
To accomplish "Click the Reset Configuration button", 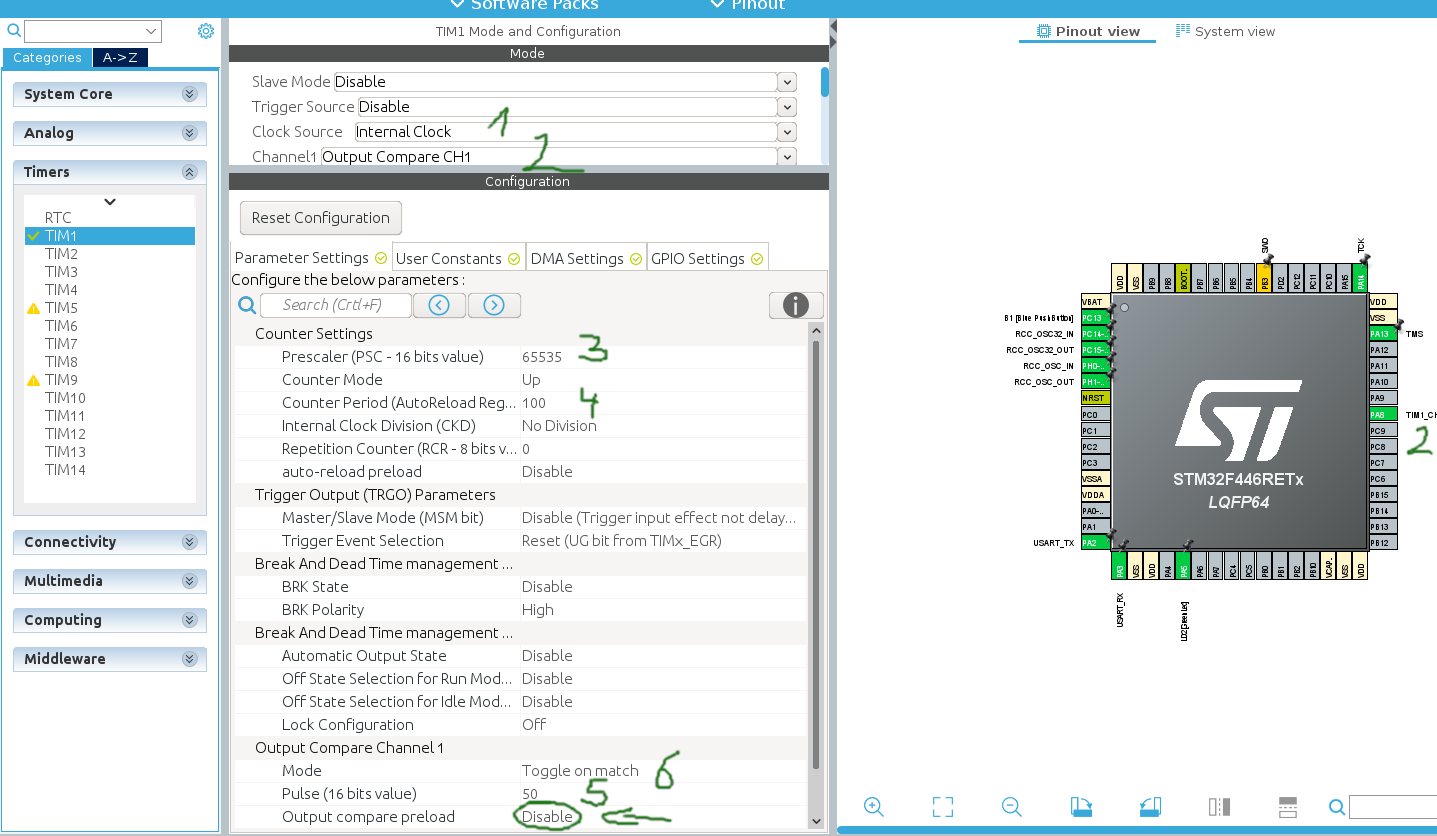I will (321, 218).
